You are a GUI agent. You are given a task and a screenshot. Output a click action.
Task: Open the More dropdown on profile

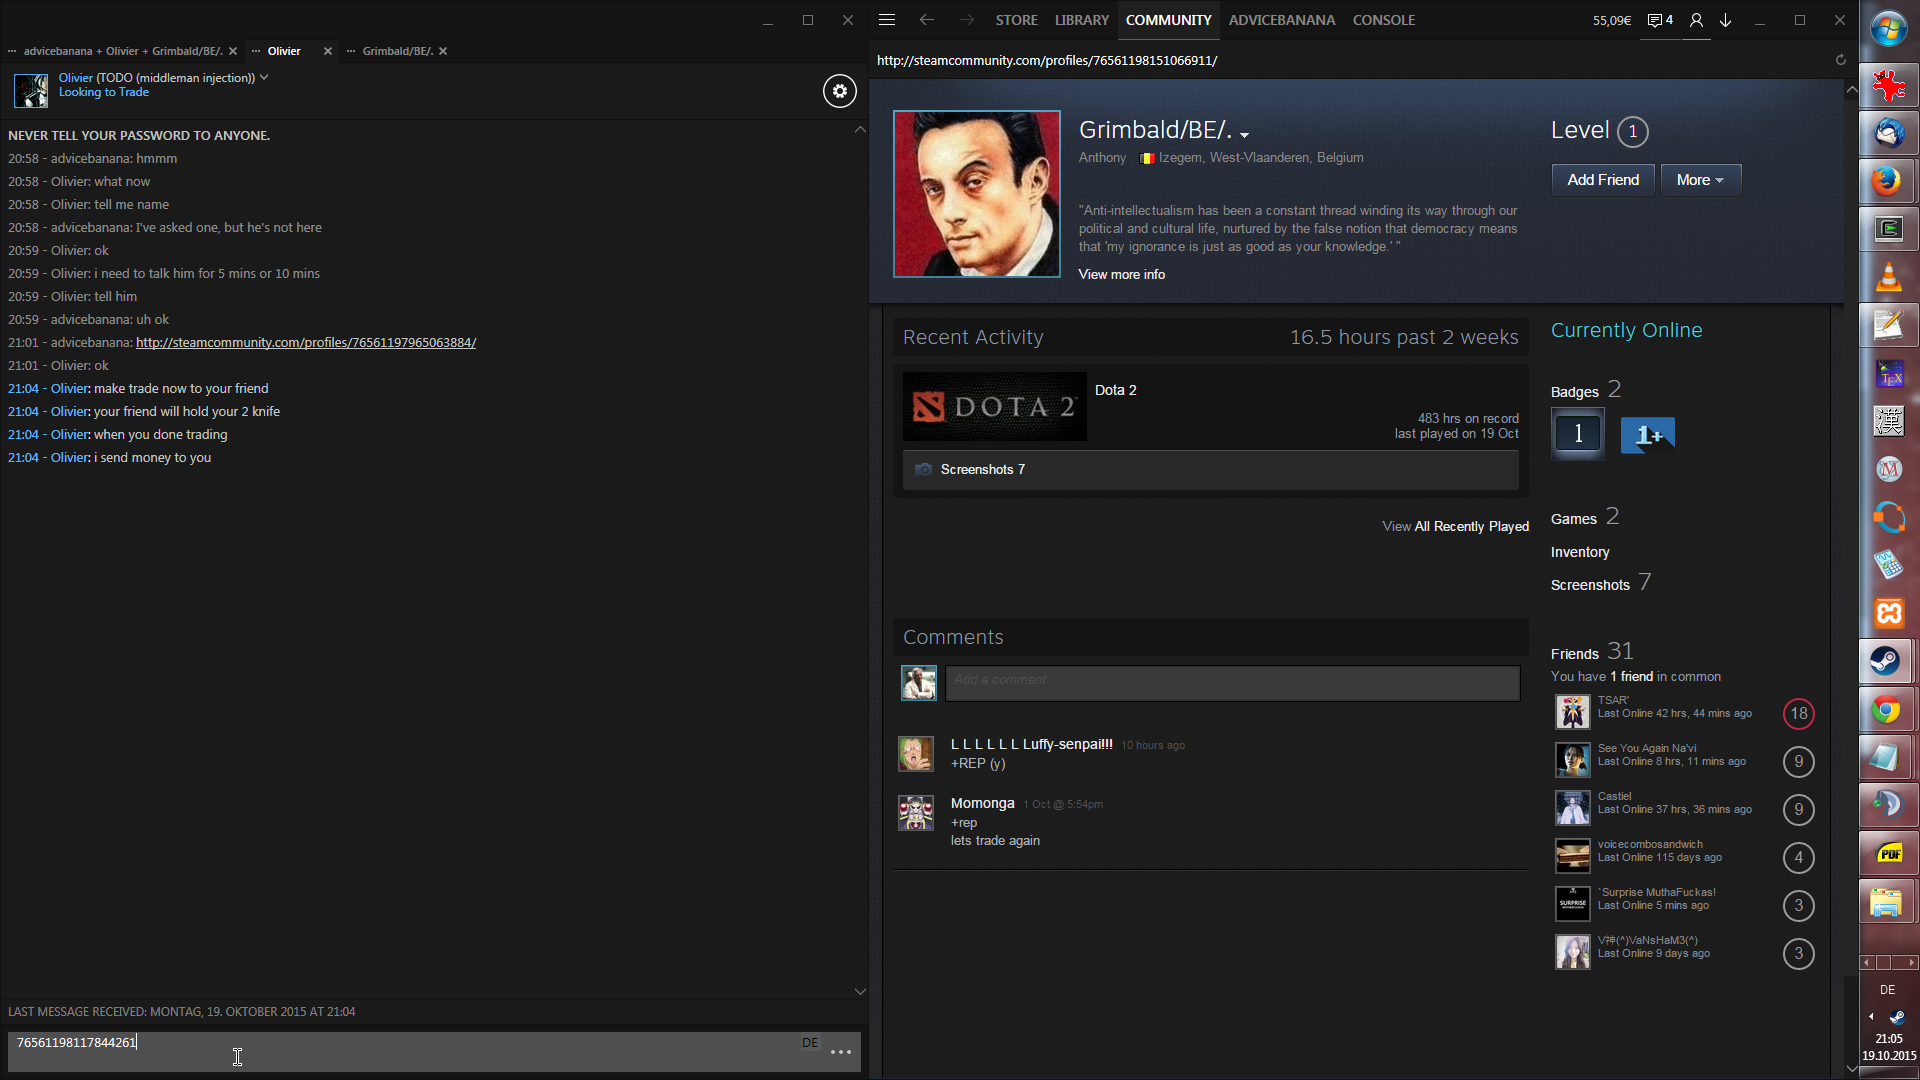(x=1700, y=180)
